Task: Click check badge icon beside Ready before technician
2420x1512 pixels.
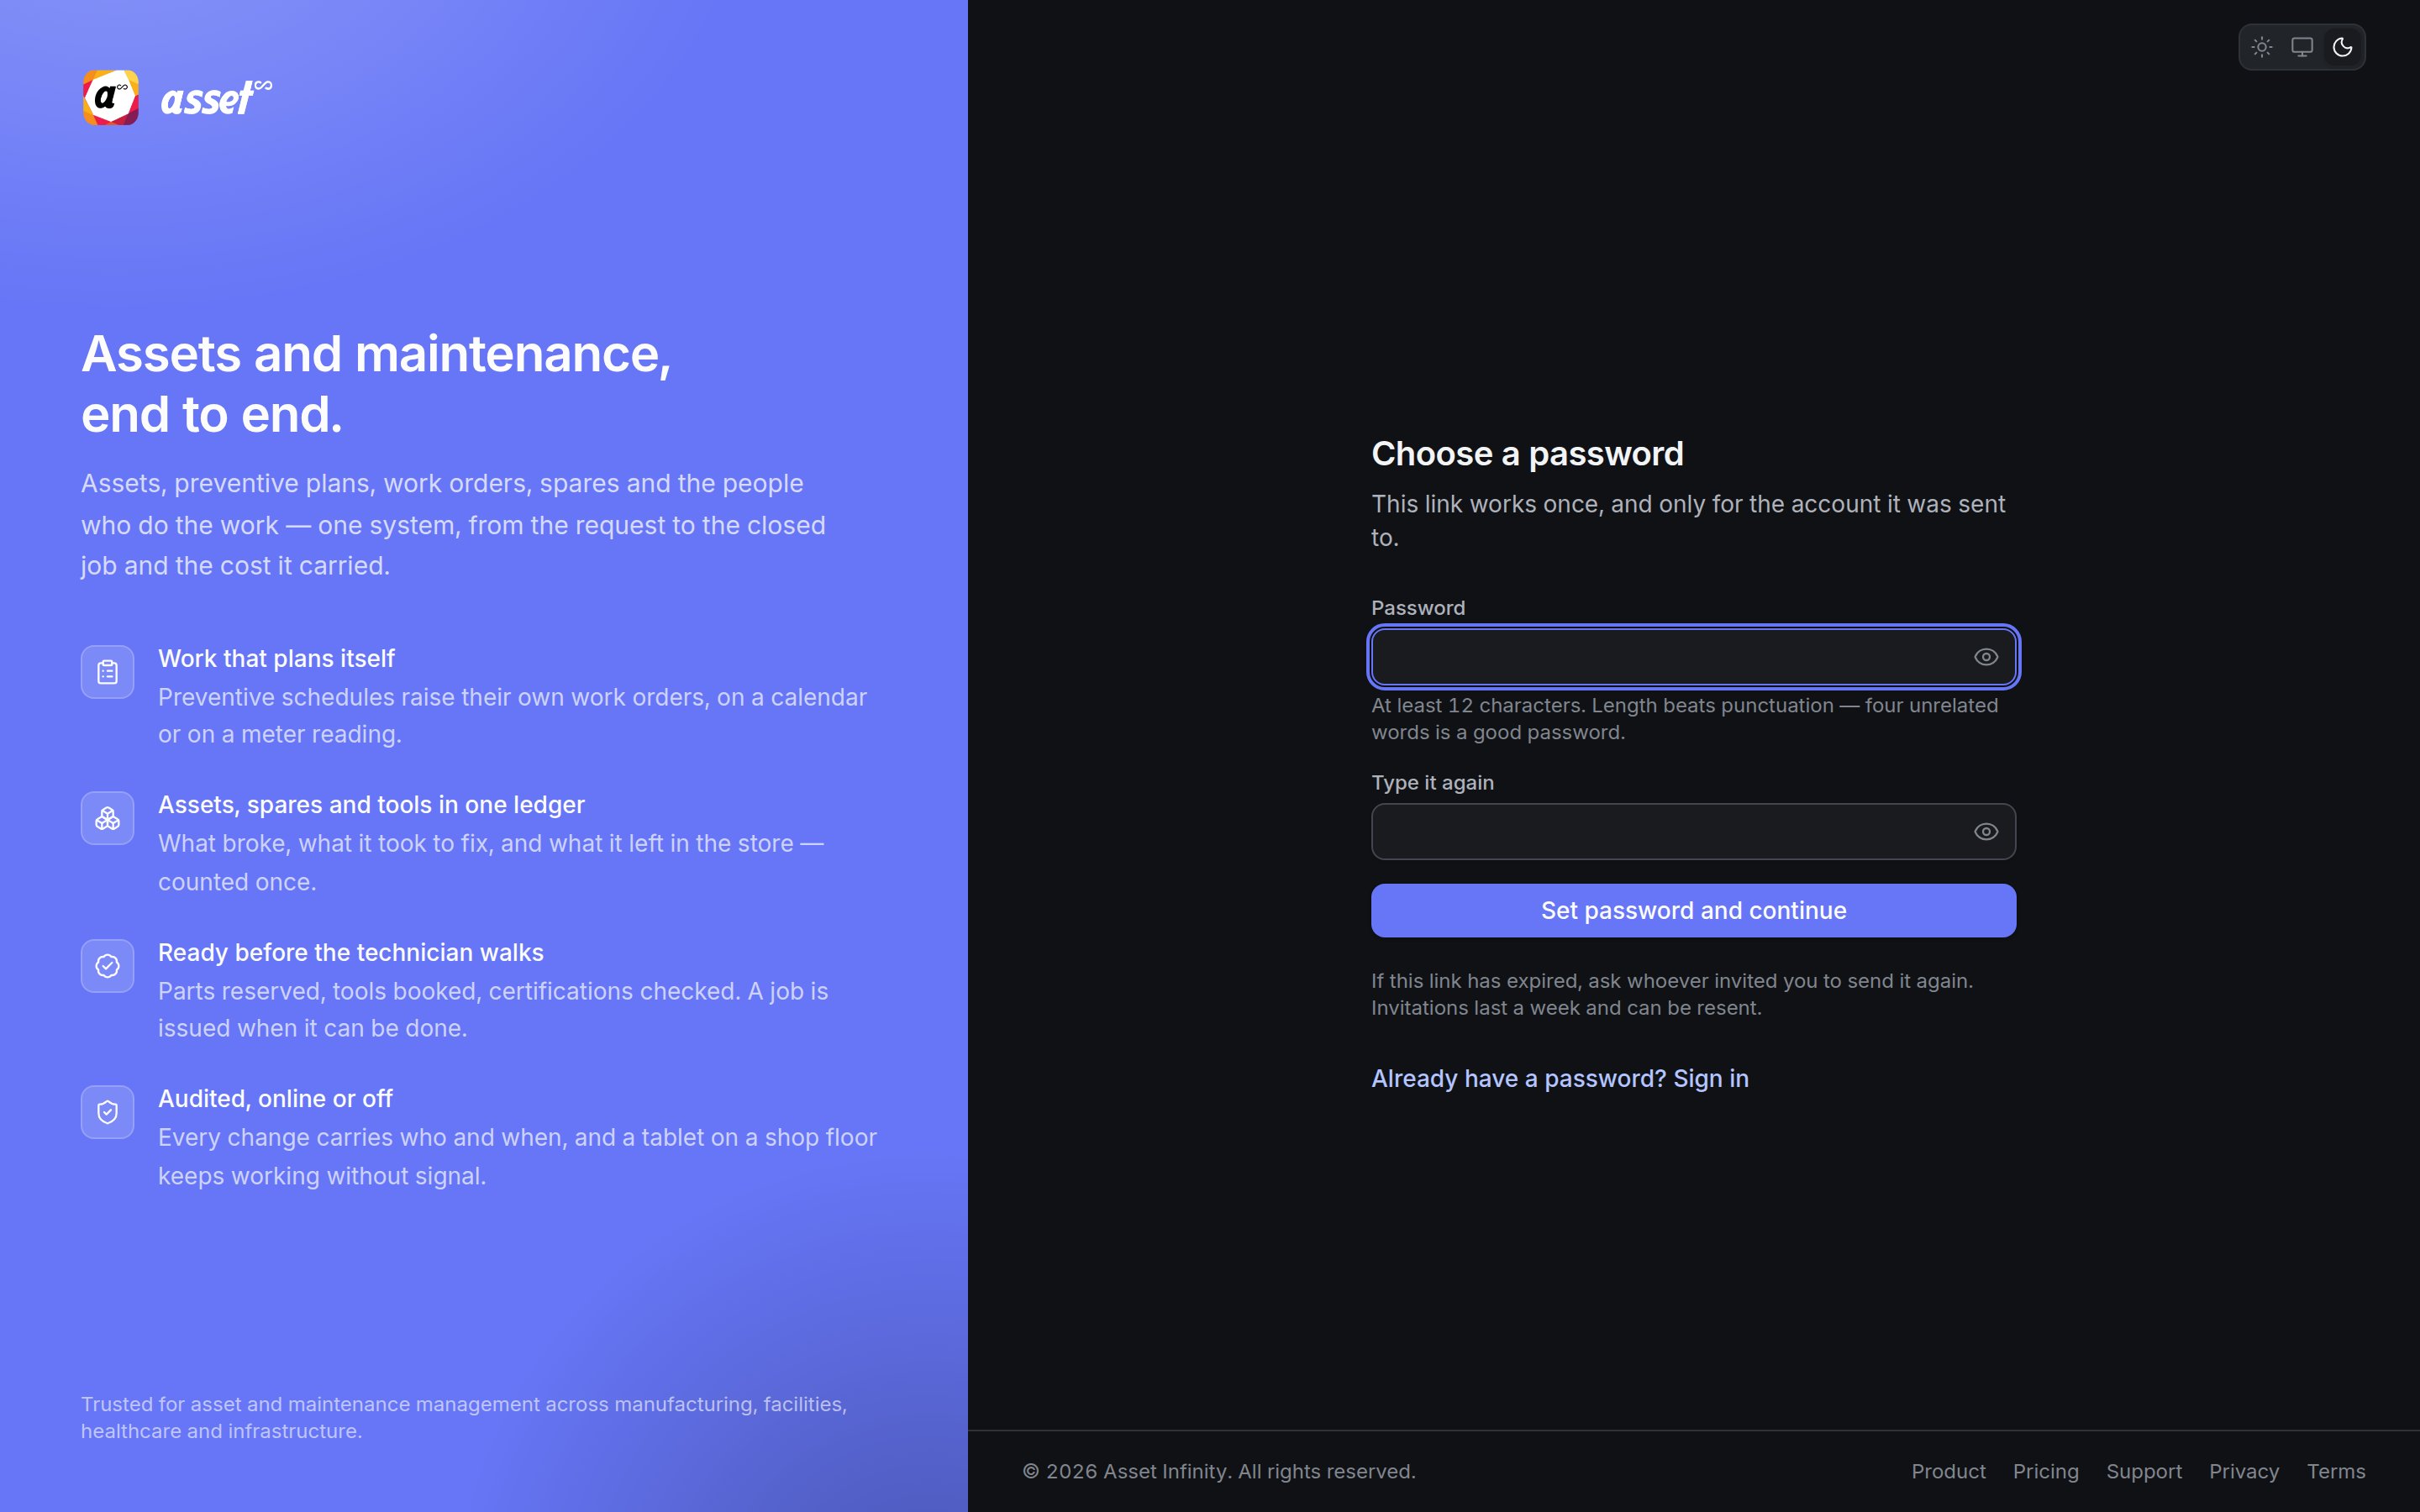Action: pos(108,966)
